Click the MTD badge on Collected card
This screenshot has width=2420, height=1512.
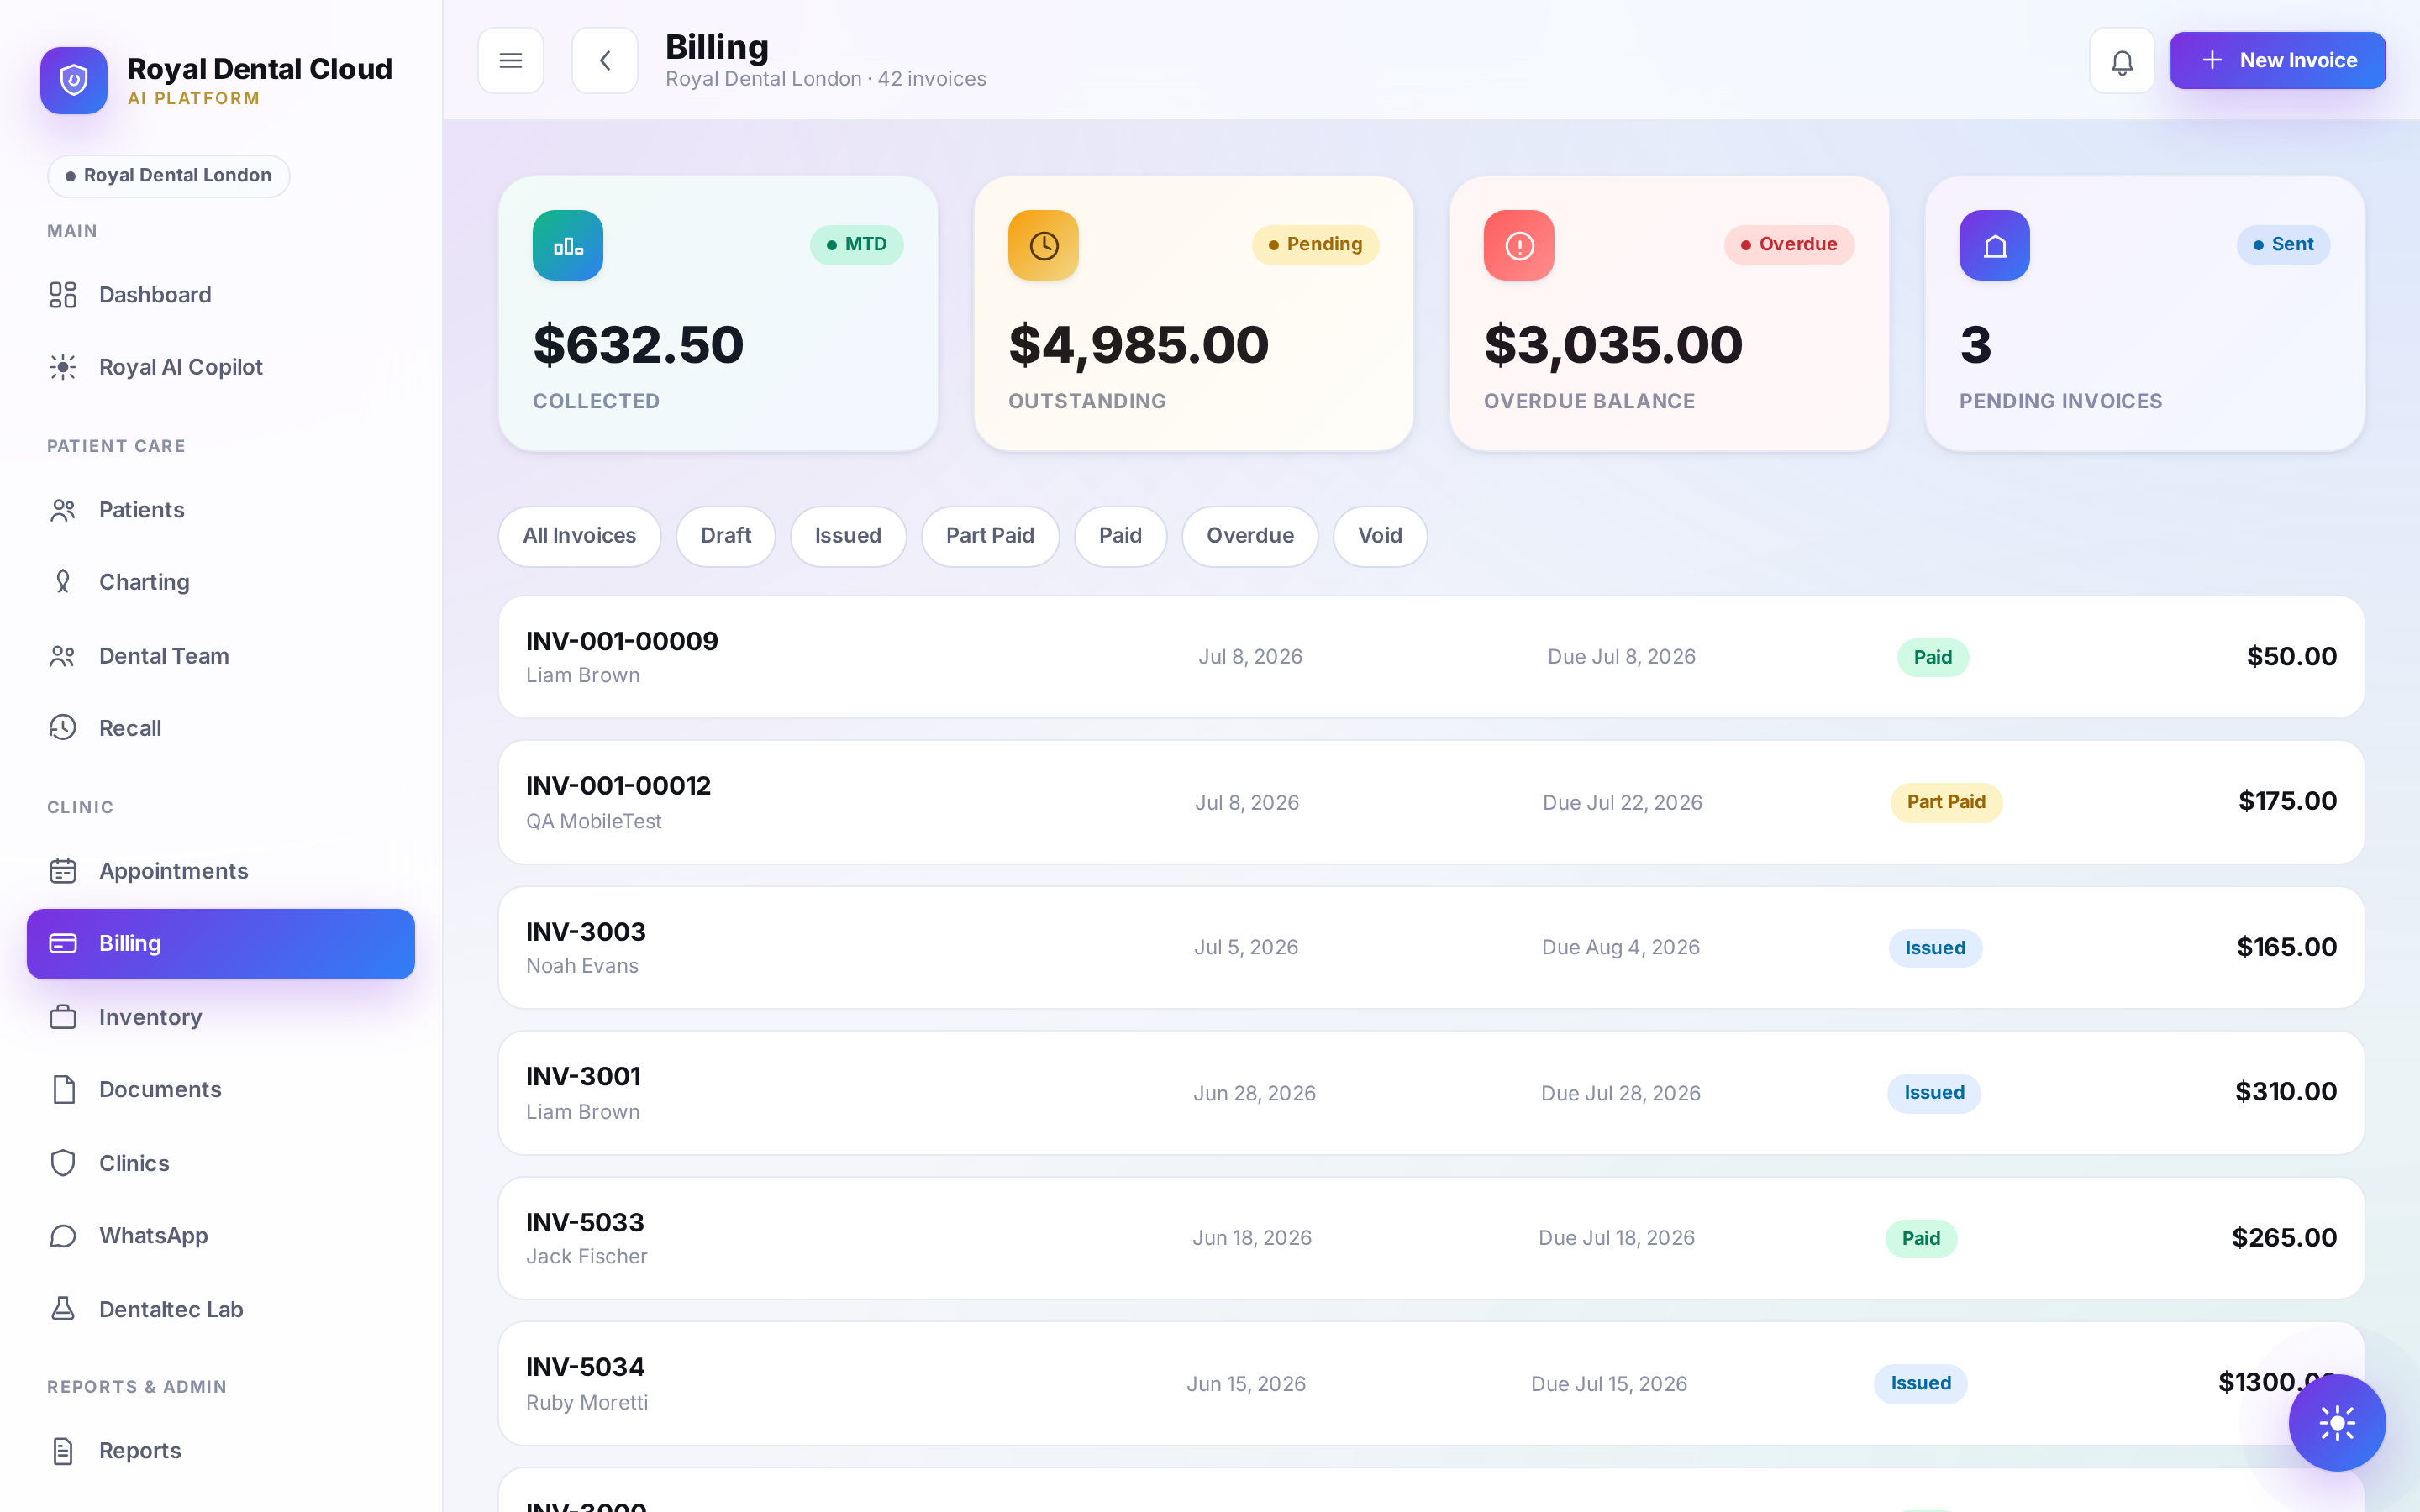(857, 245)
